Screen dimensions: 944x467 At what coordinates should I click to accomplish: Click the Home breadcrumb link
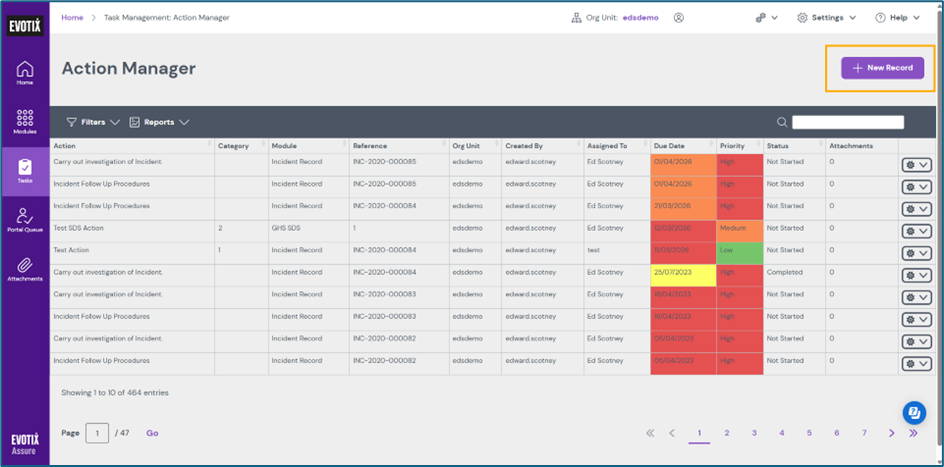pos(72,18)
